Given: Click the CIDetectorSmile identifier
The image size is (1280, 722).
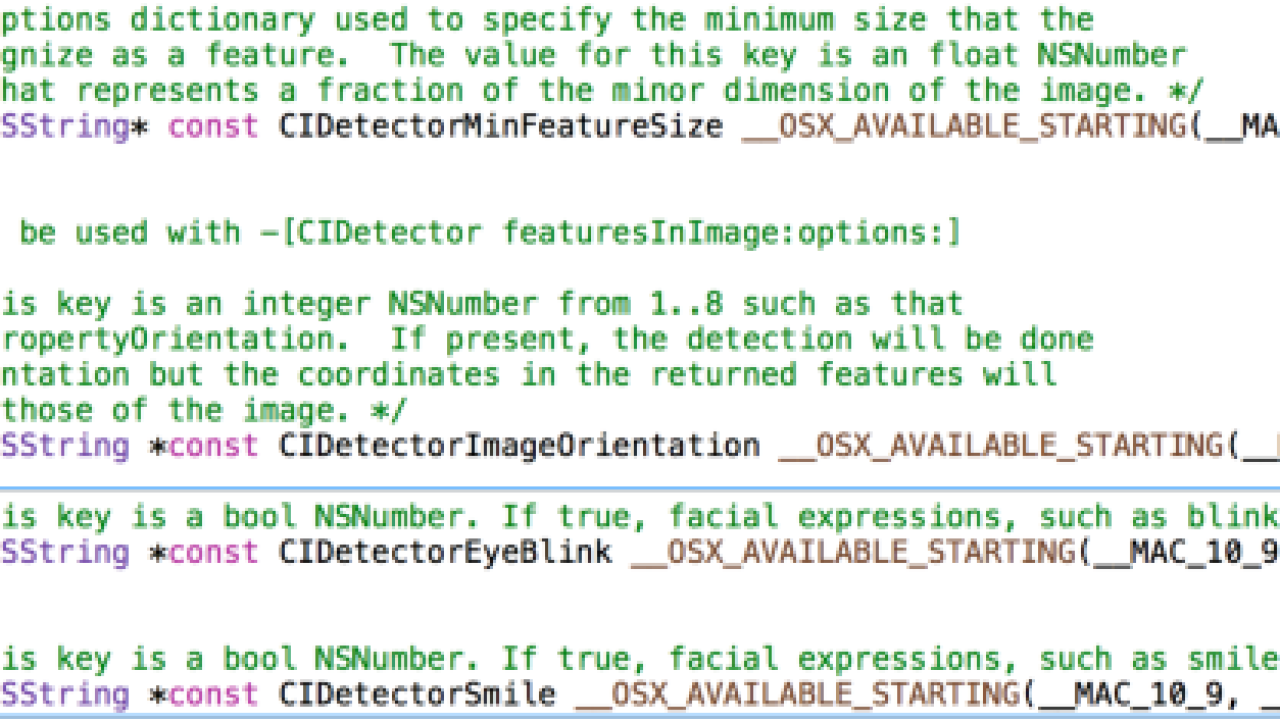Looking at the screenshot, I should click(x=417, y=694).
